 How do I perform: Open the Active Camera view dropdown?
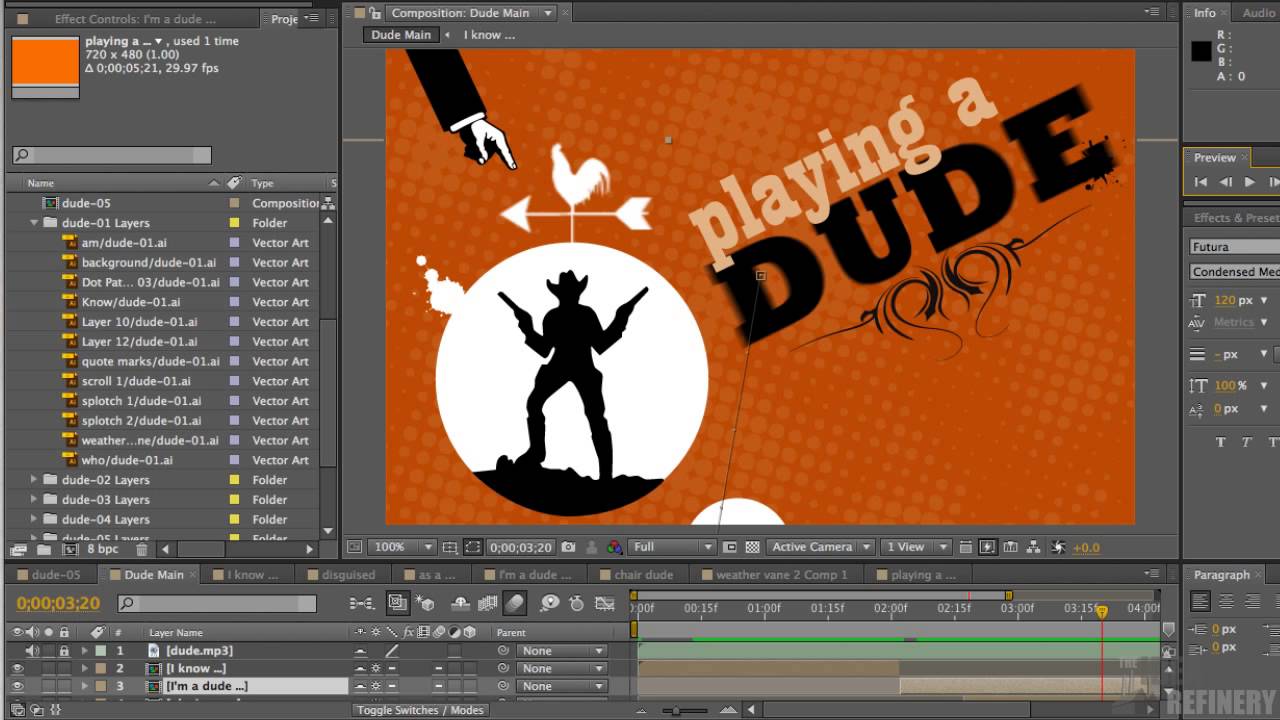pyautogui.click(x=821, y=547)
